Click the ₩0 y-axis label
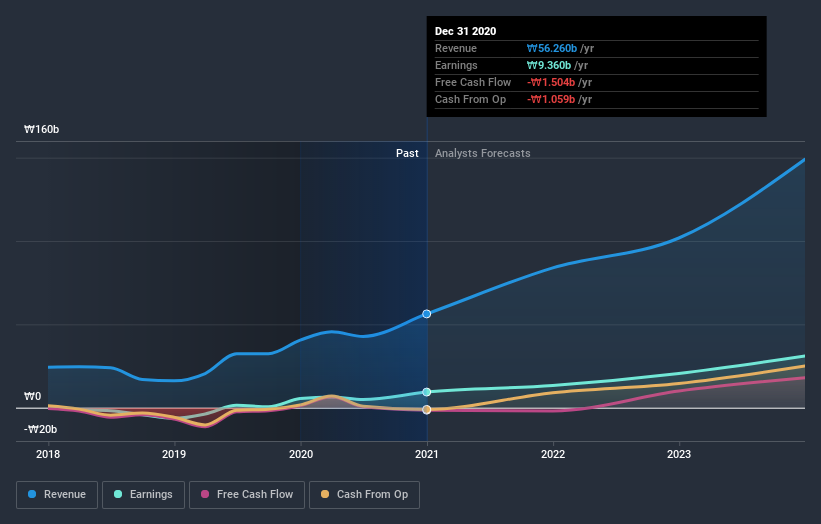Viewport: 821px width, 524px height. pos(32,396)
